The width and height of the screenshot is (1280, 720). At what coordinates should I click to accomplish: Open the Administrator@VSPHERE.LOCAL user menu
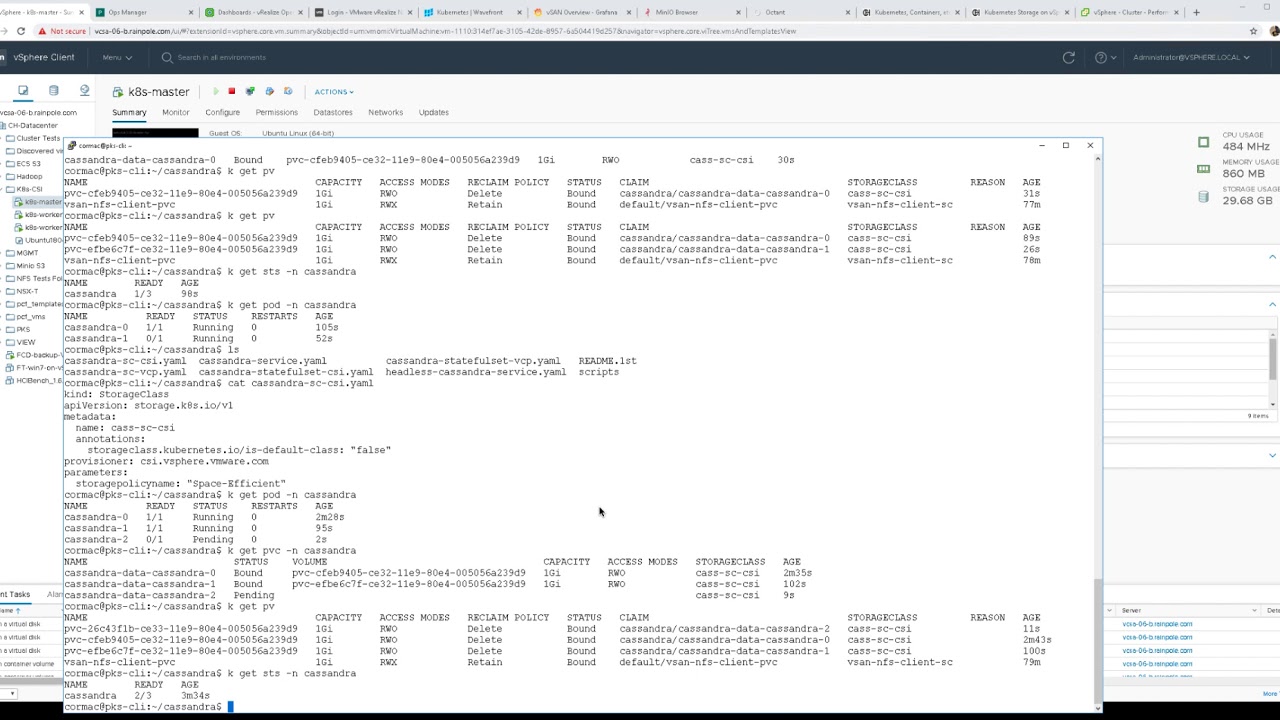1191,57
